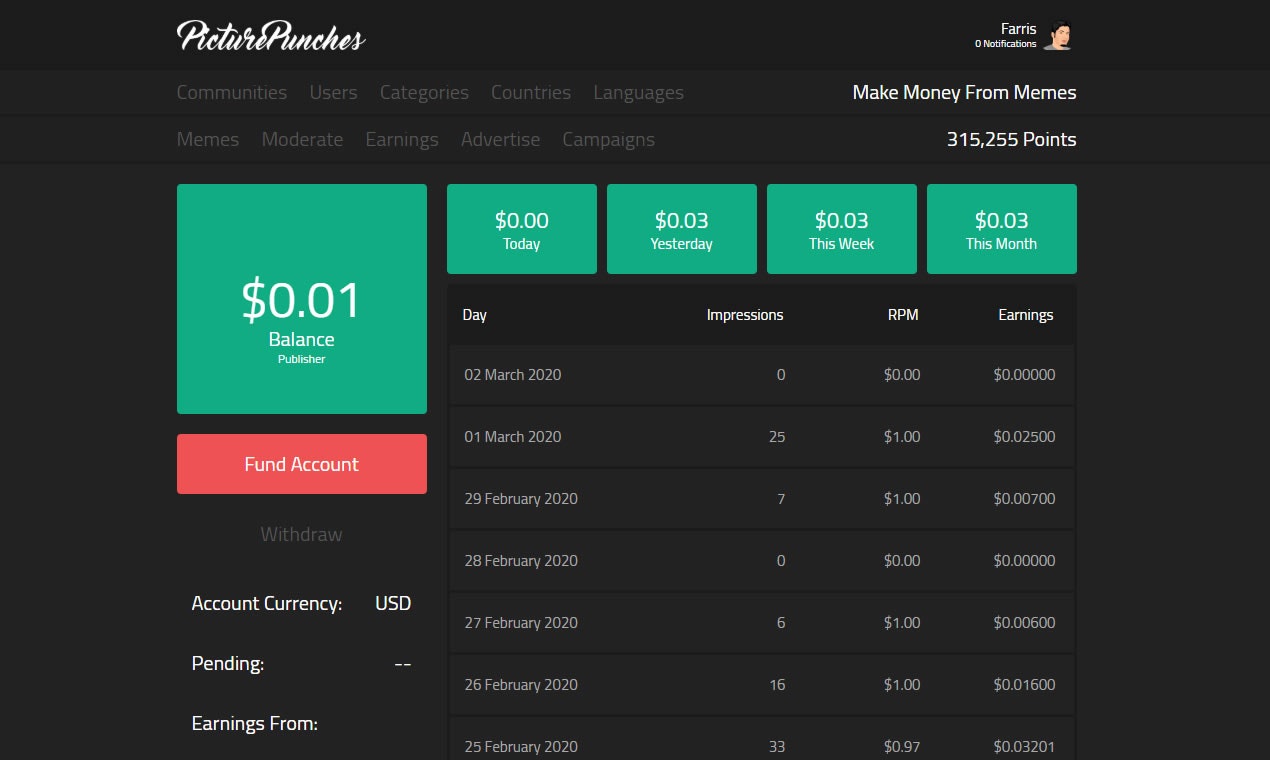Click impressions count 7
Viewport: 1270px width, 760px height.
(781, 499)
